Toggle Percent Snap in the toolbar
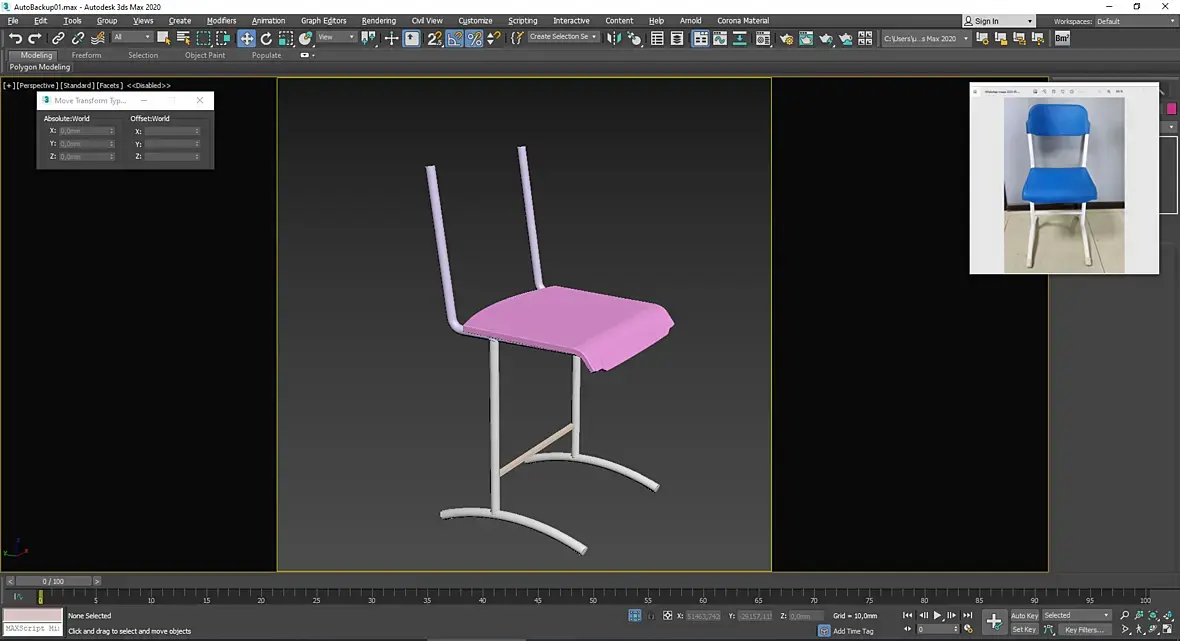The width and height of the screenshot is (1180, 641). pos(474,38)
